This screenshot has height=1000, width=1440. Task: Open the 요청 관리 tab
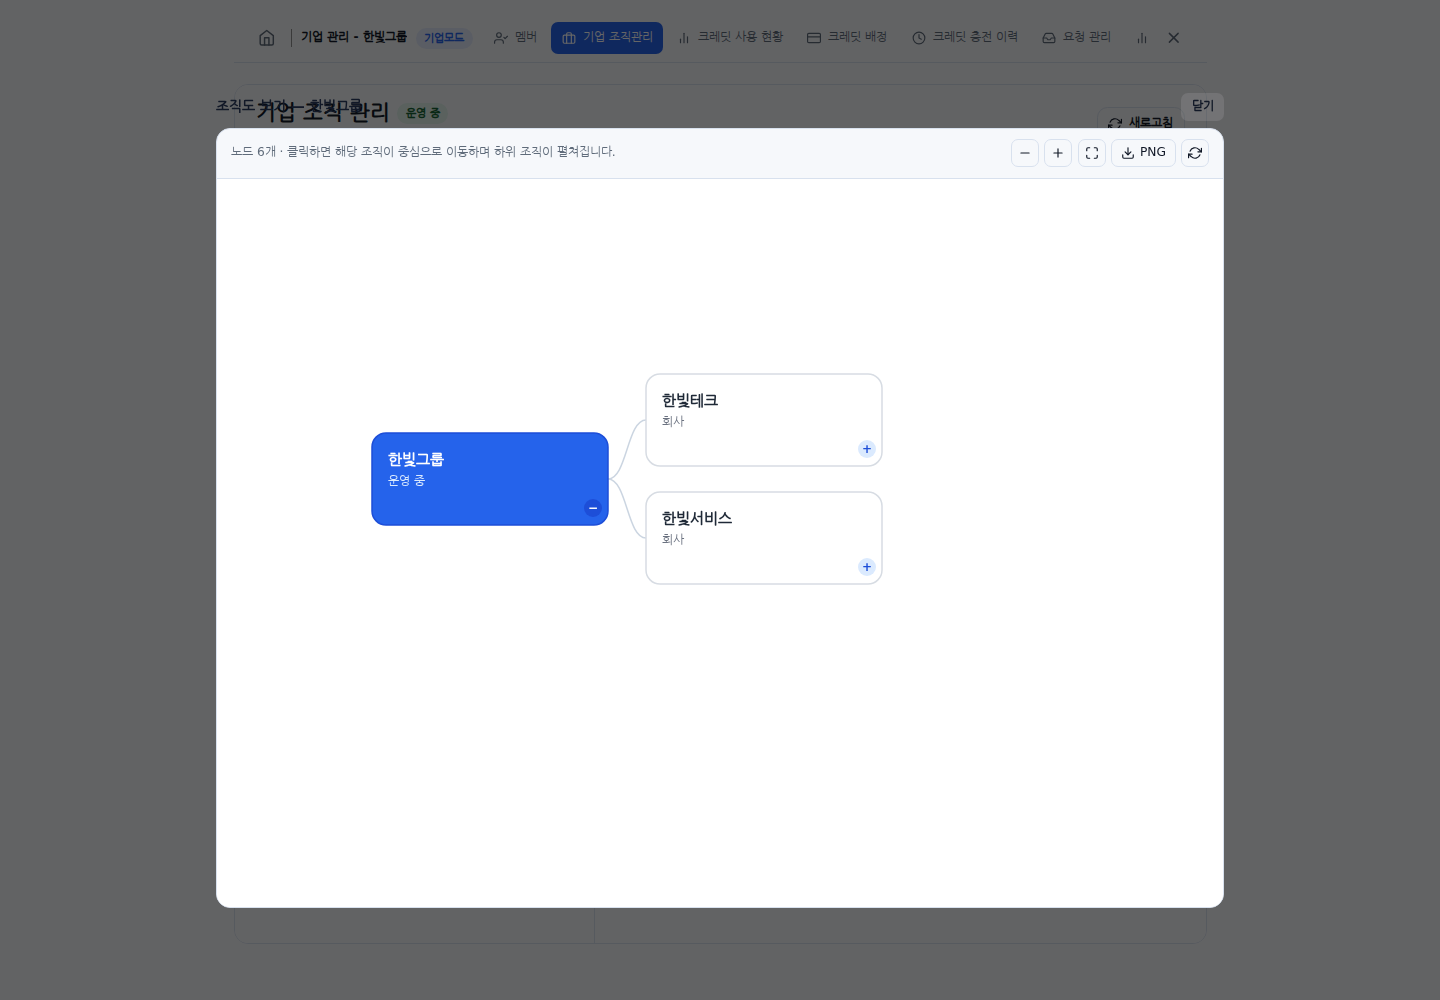(x=1077, y=38)
